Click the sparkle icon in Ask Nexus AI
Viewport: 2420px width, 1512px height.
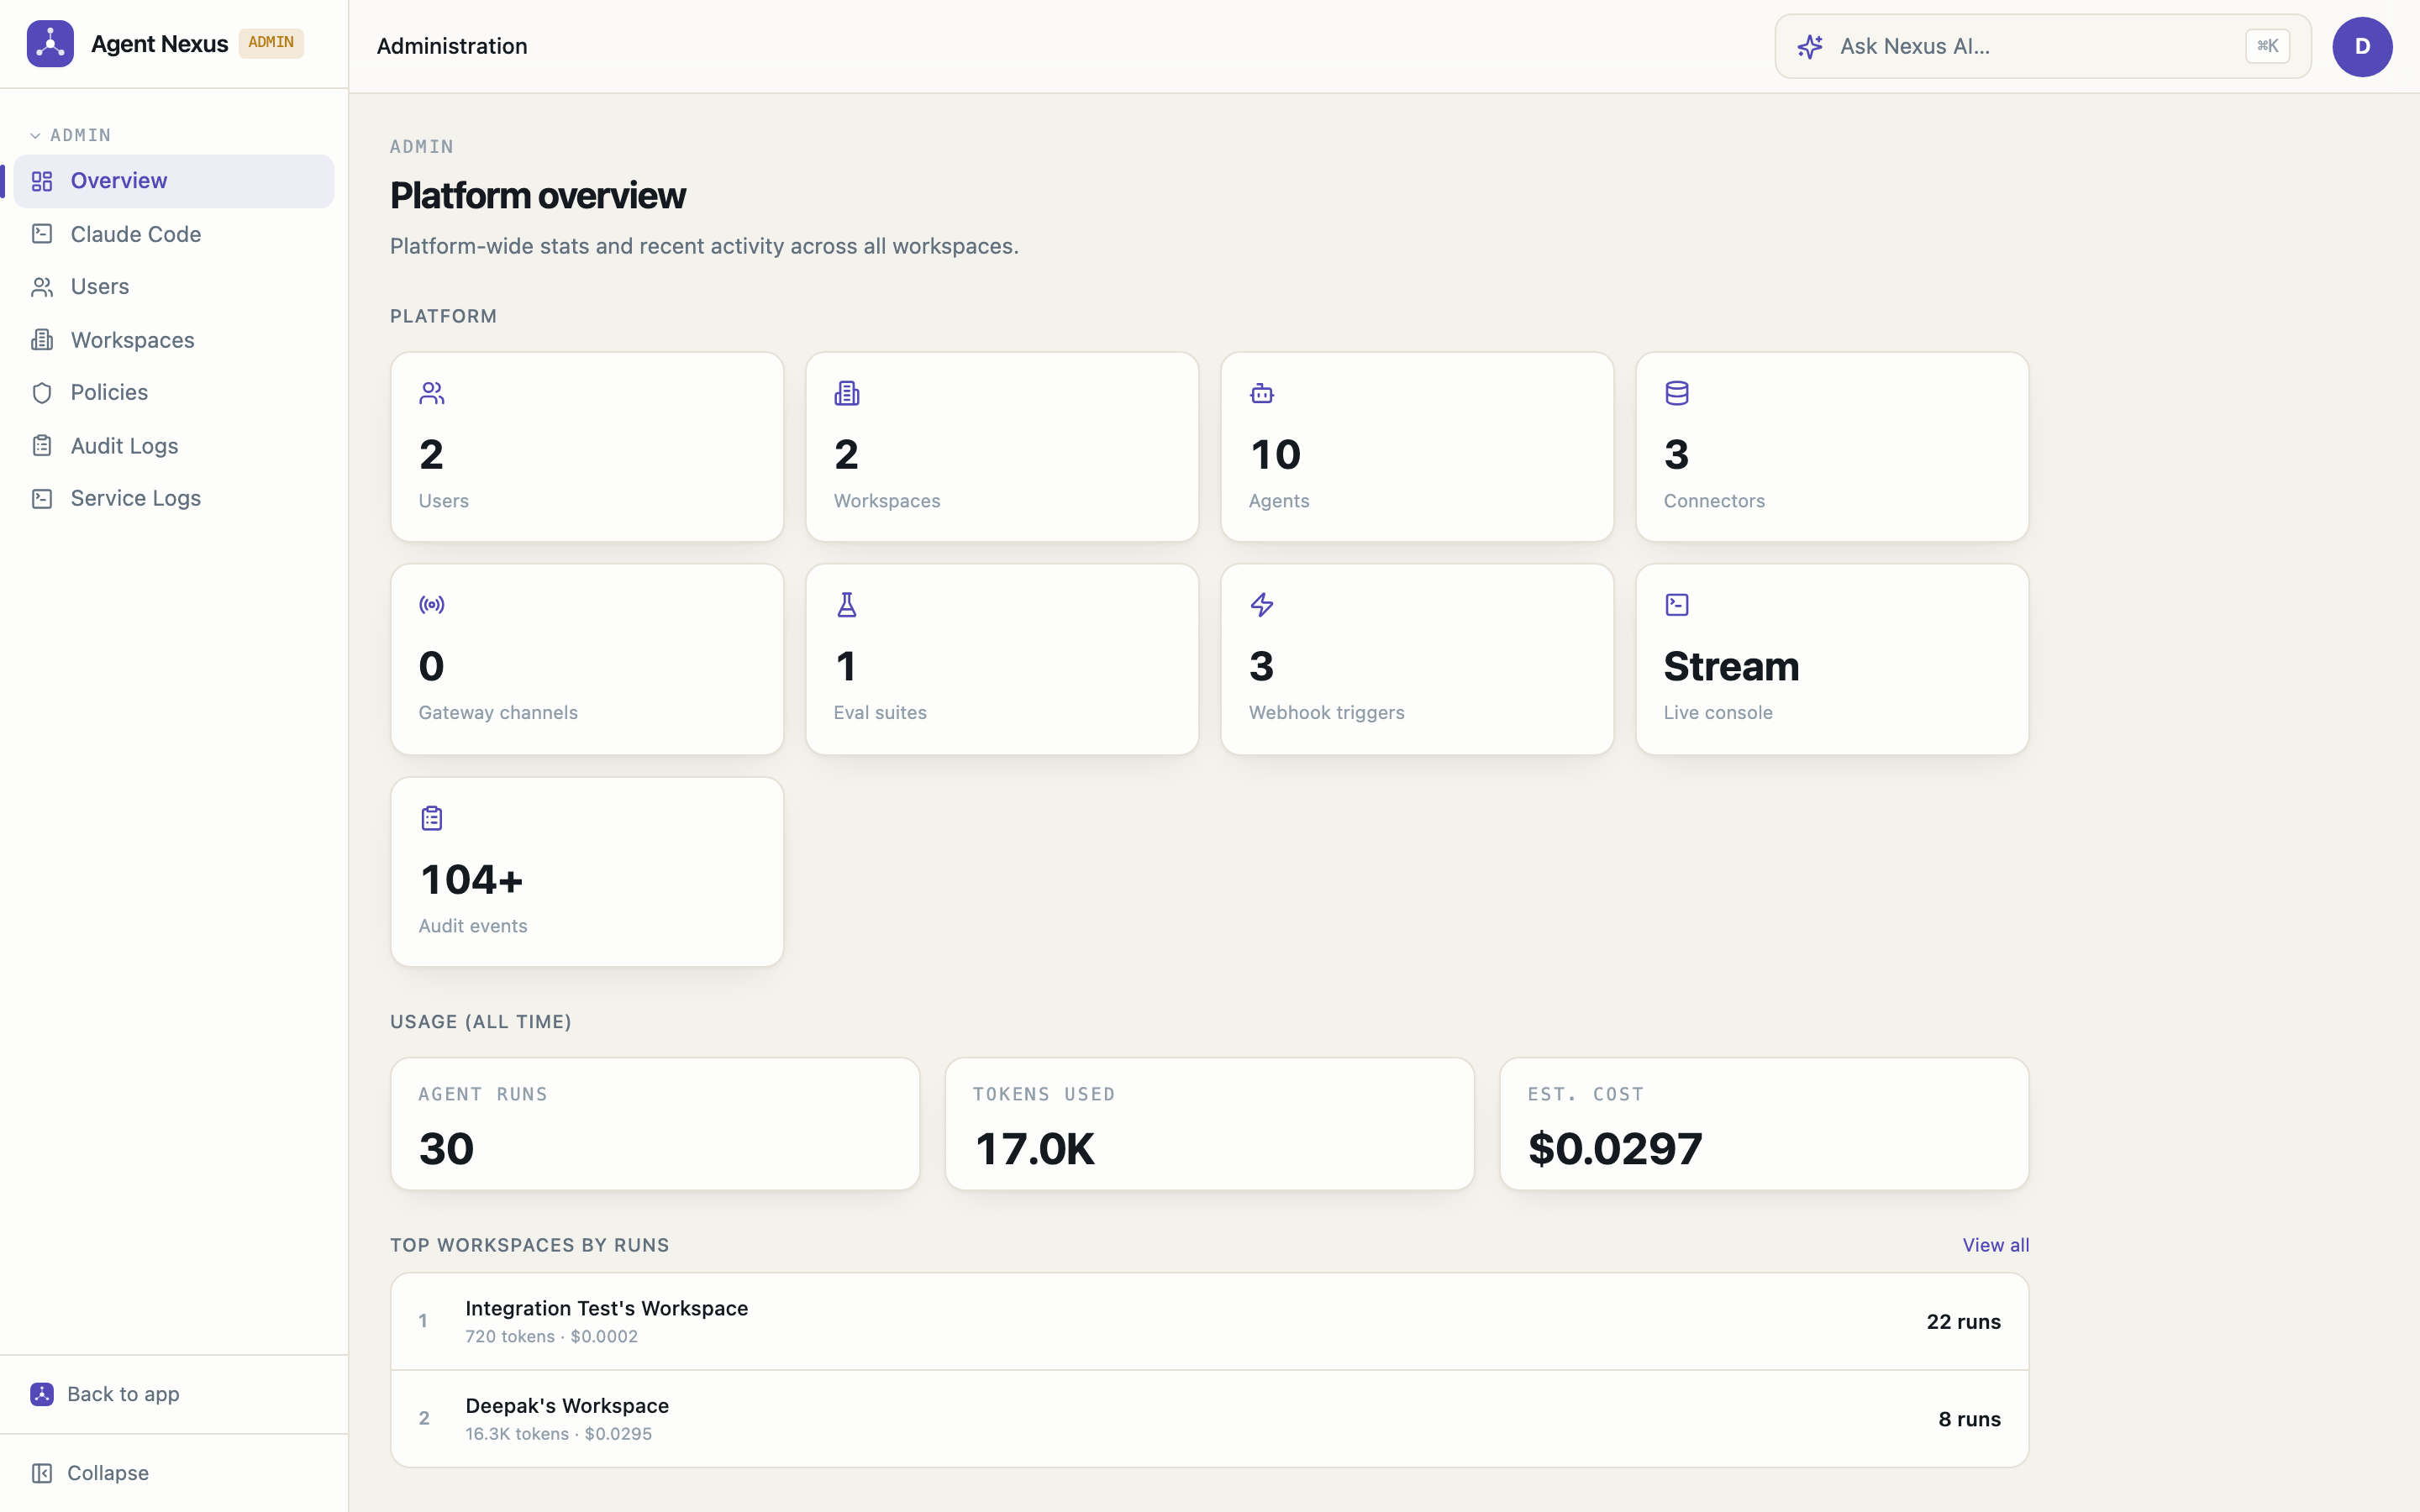(x=1810, y=46)
